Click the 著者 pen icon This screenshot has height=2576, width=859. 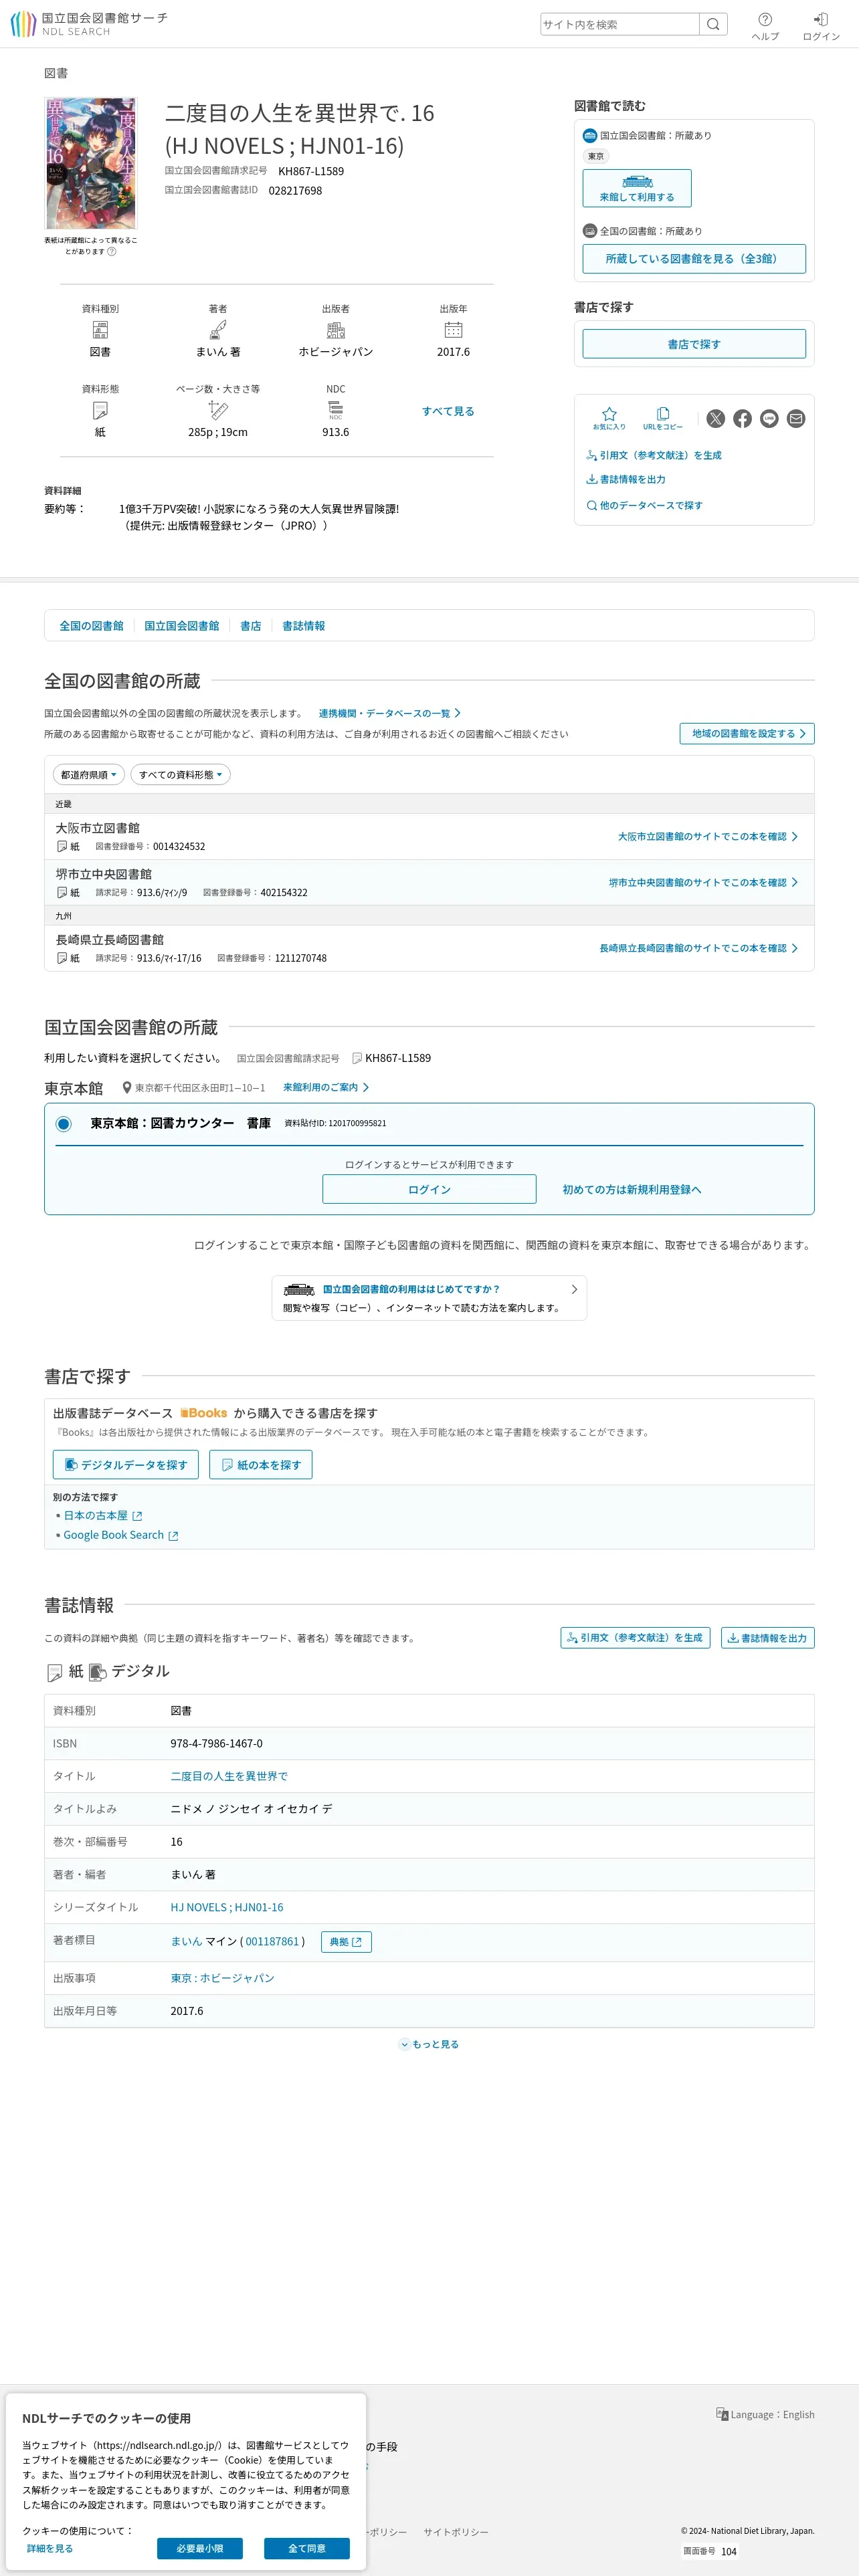pyautogui.click(x=218, y=330)
